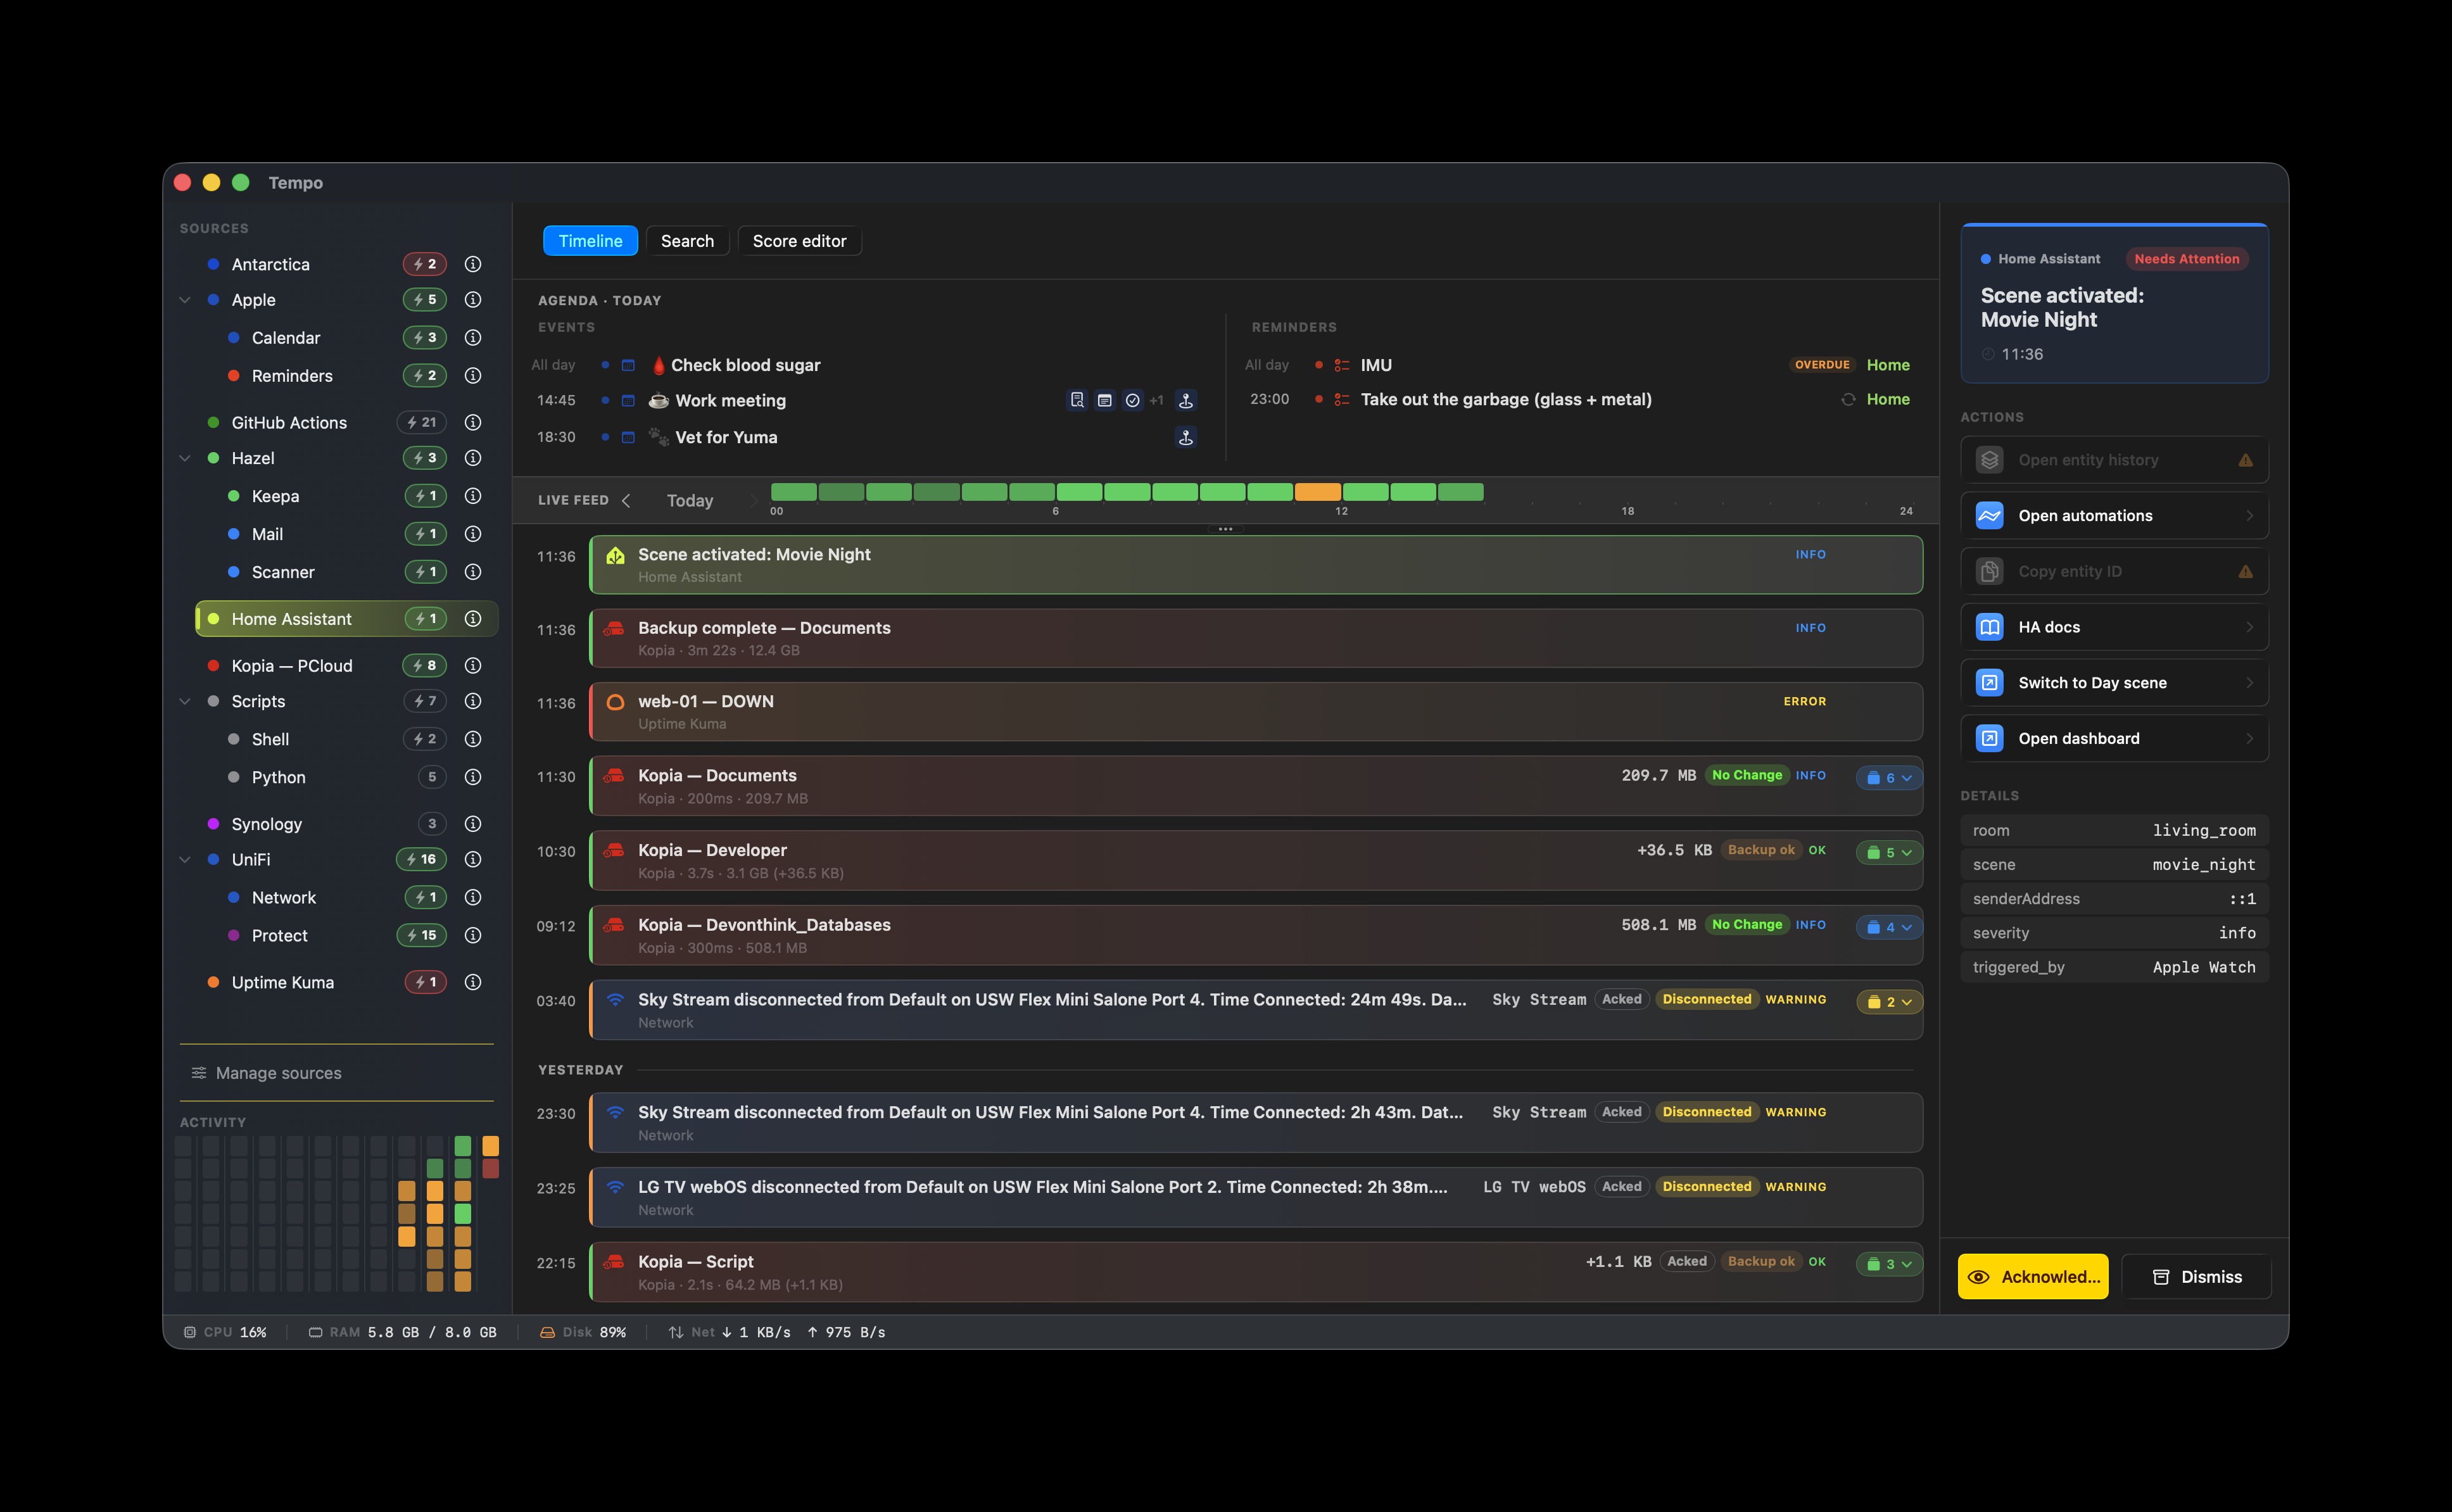Toggle the bolt 8 badge on Kopia — PCloud
The image size is (2452, 1512).
(425, 665)
